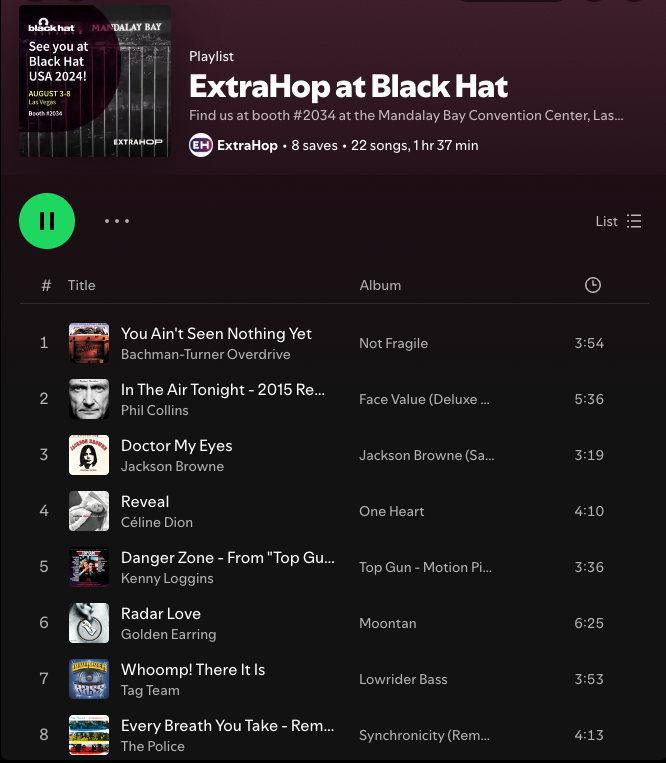Open song Every Breath You Take
This screenshot has width=666, height=763.
point(227,725)
